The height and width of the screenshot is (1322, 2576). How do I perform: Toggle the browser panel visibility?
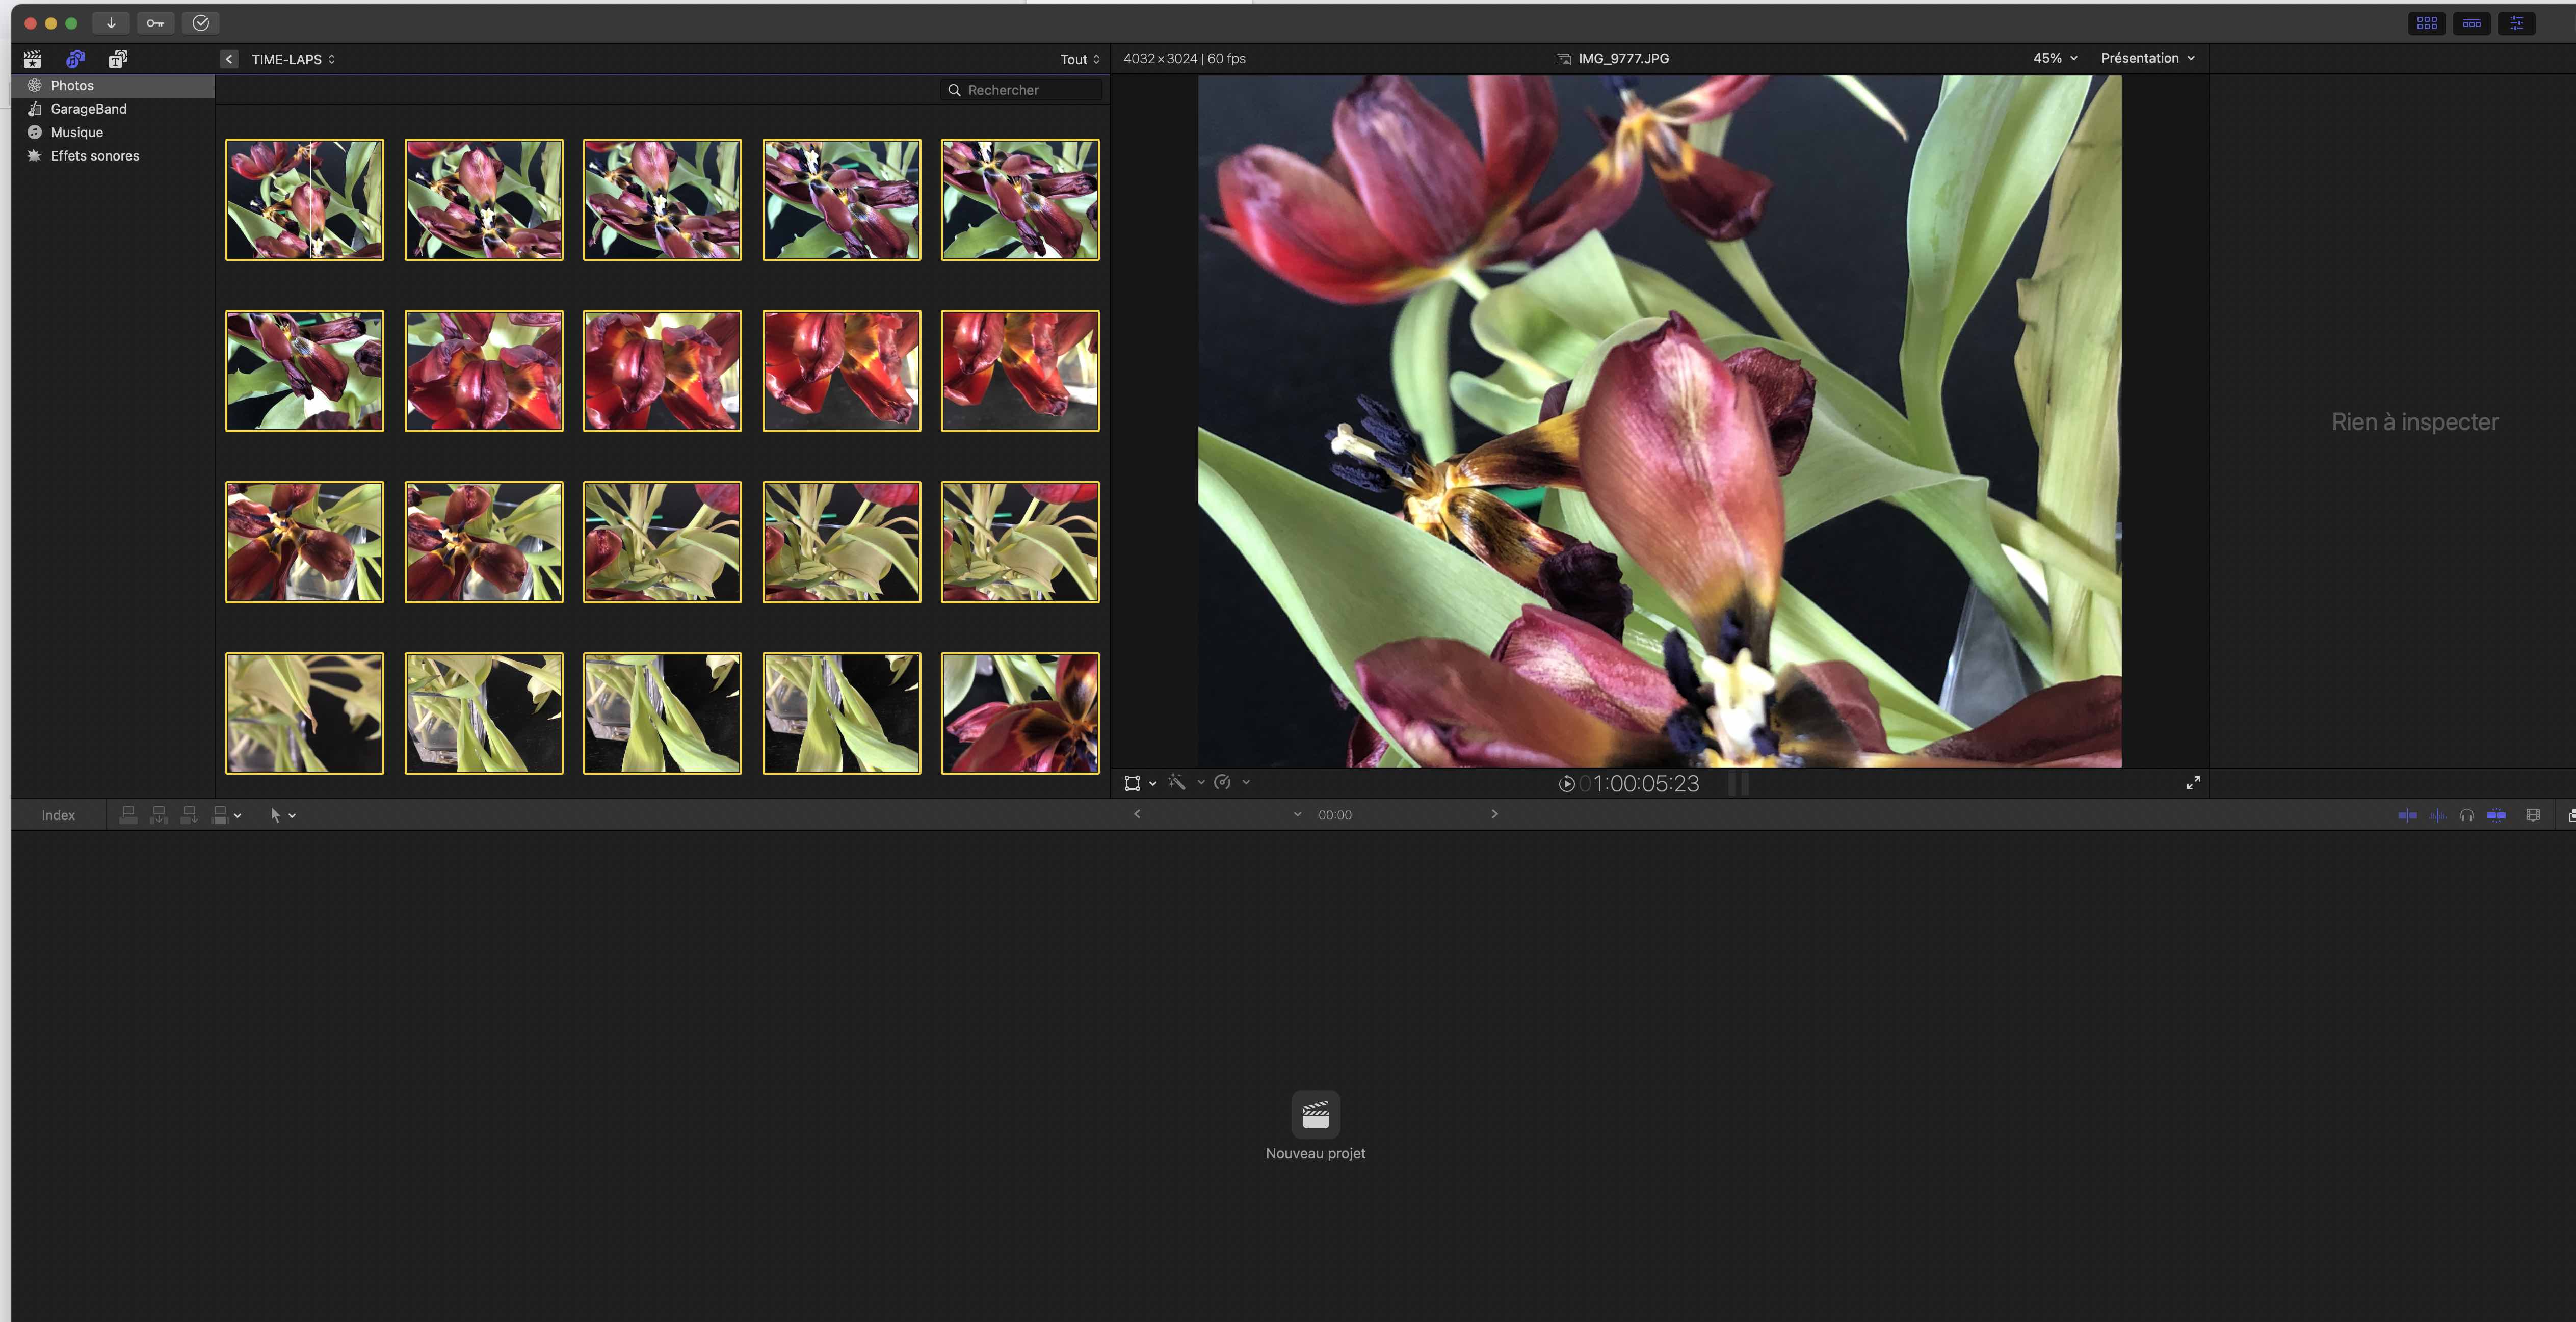tap(2427, 23)
